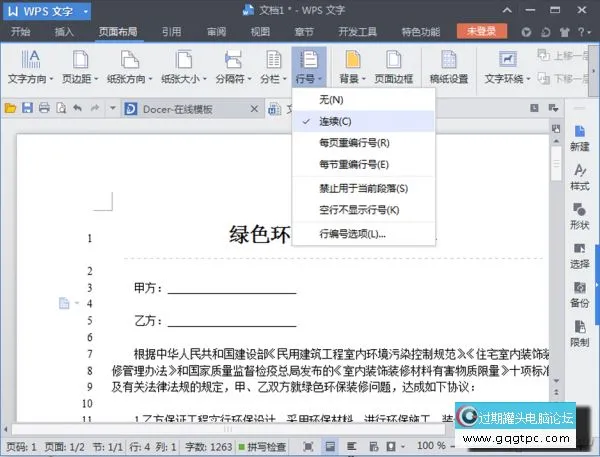
Task: Switch to the 章节 ribbon tab
Action: [x=304, y=32]
